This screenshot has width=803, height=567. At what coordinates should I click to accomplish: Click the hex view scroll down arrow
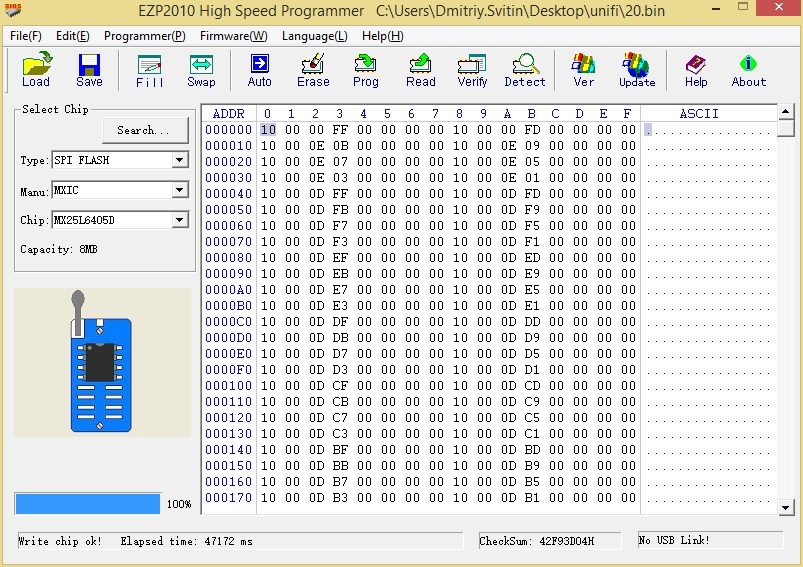(x=786, y=507)
